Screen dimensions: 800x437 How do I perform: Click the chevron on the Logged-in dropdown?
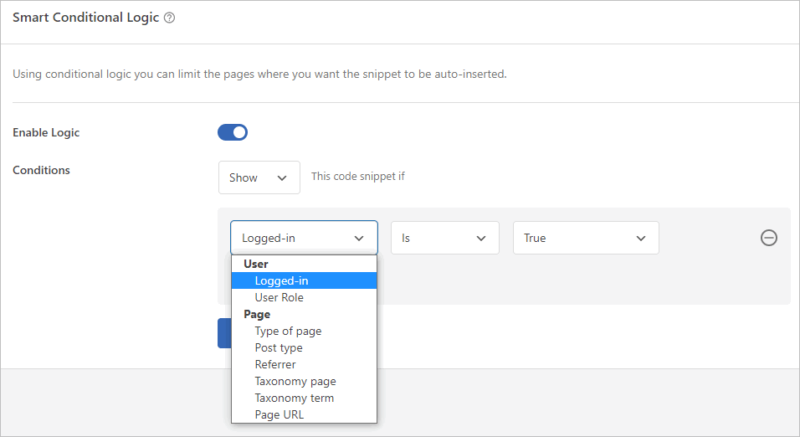coord(359,238)
